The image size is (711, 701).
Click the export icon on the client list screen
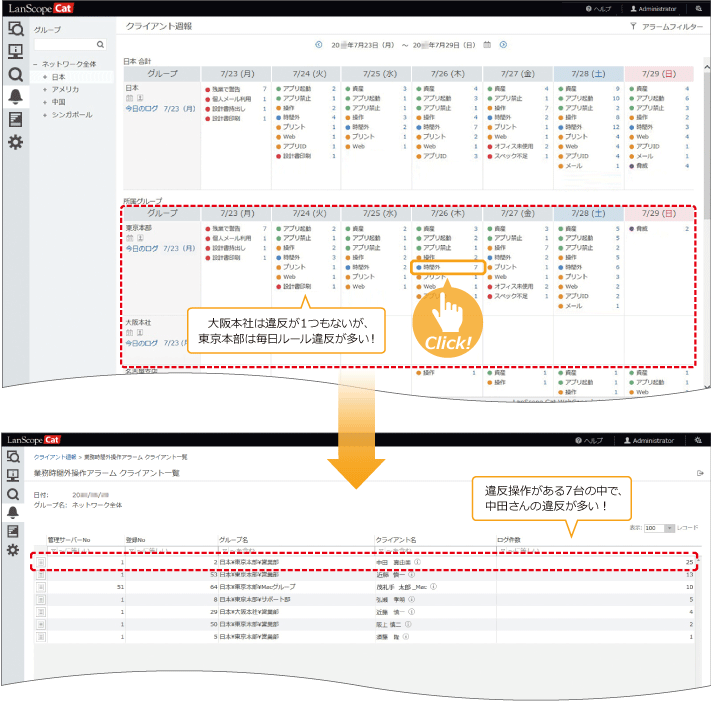(699, 473)
